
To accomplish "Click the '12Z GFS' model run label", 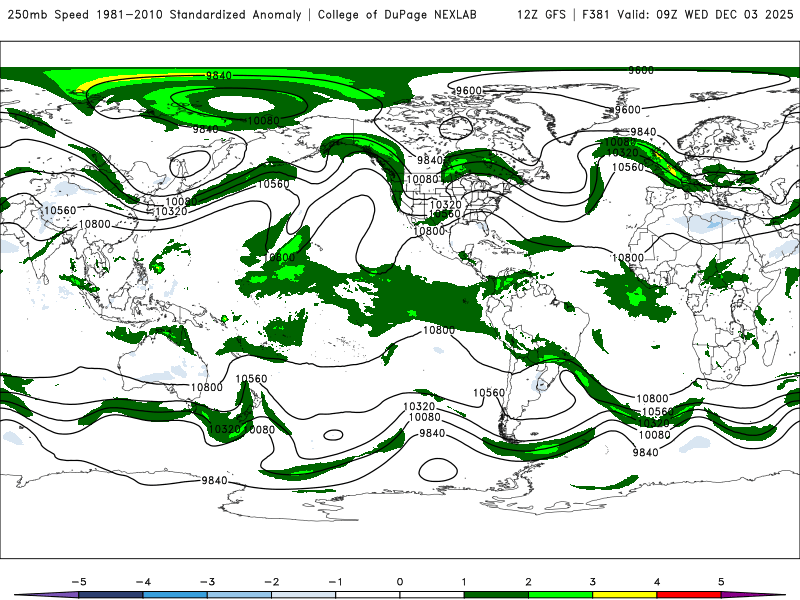I will click(541, 15).
